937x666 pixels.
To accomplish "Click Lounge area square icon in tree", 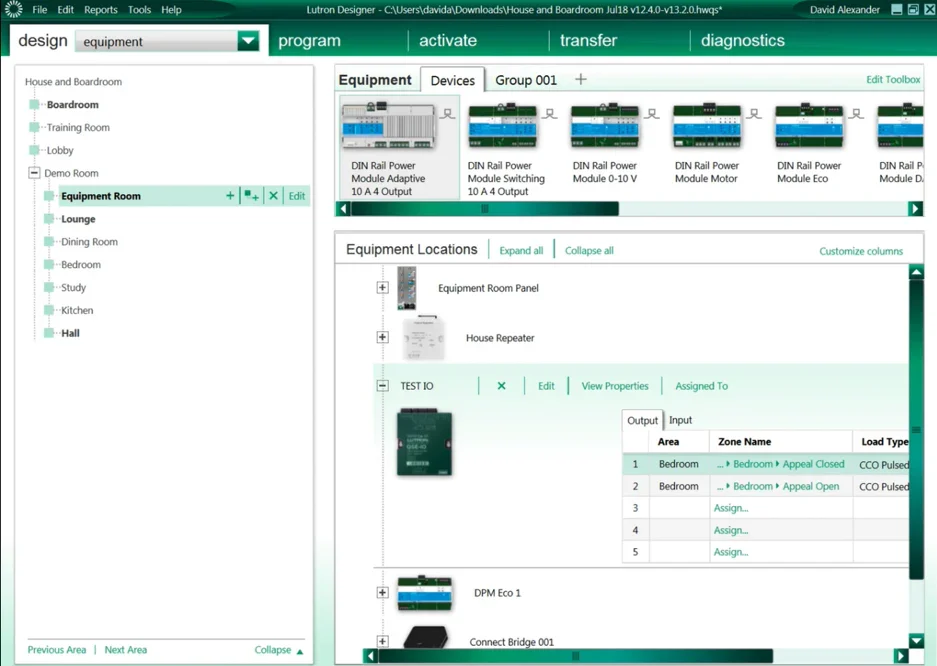I will tap(49, 219).
